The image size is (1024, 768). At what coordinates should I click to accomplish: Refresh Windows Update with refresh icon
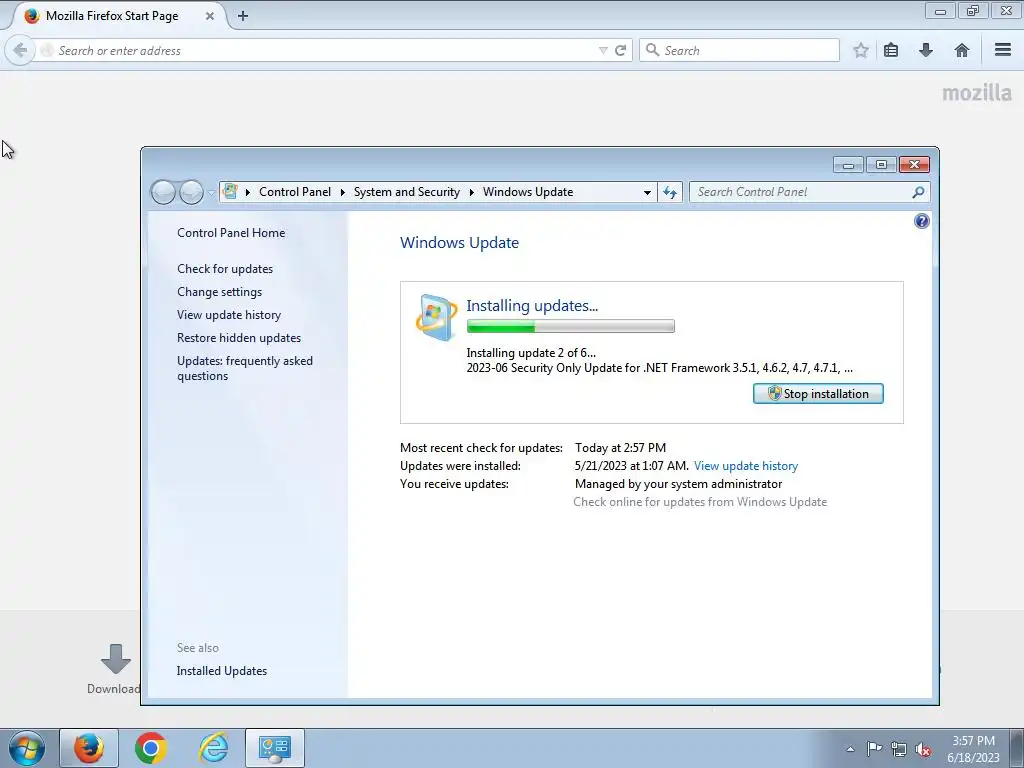[670, 192]
